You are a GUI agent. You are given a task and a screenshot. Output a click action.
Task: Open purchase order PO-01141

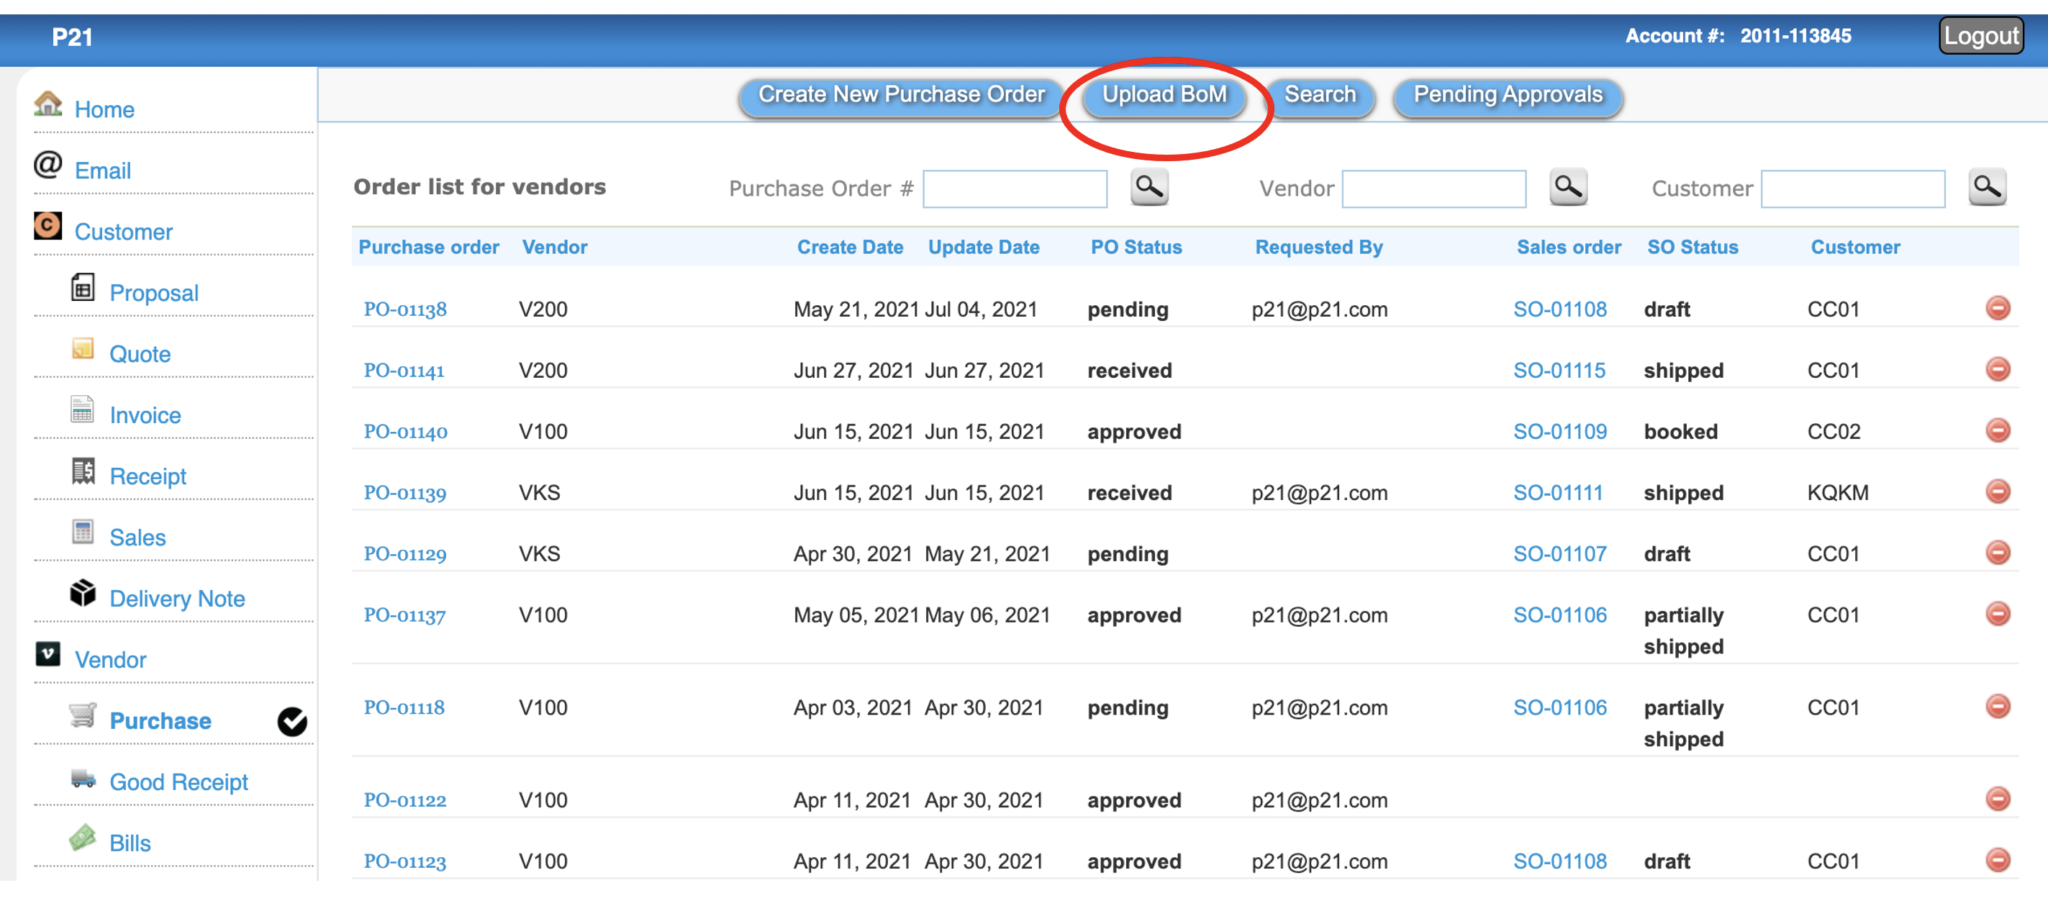tap(404, 370)
